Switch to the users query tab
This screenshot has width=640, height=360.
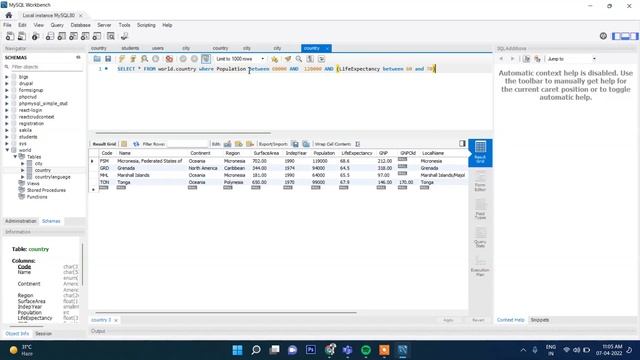click(158, 48)
